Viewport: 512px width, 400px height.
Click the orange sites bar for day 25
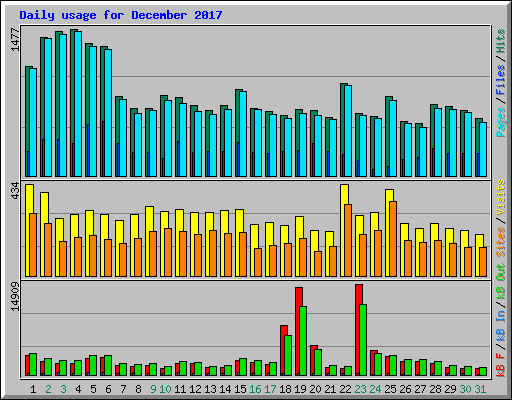[x=393, y=239]
